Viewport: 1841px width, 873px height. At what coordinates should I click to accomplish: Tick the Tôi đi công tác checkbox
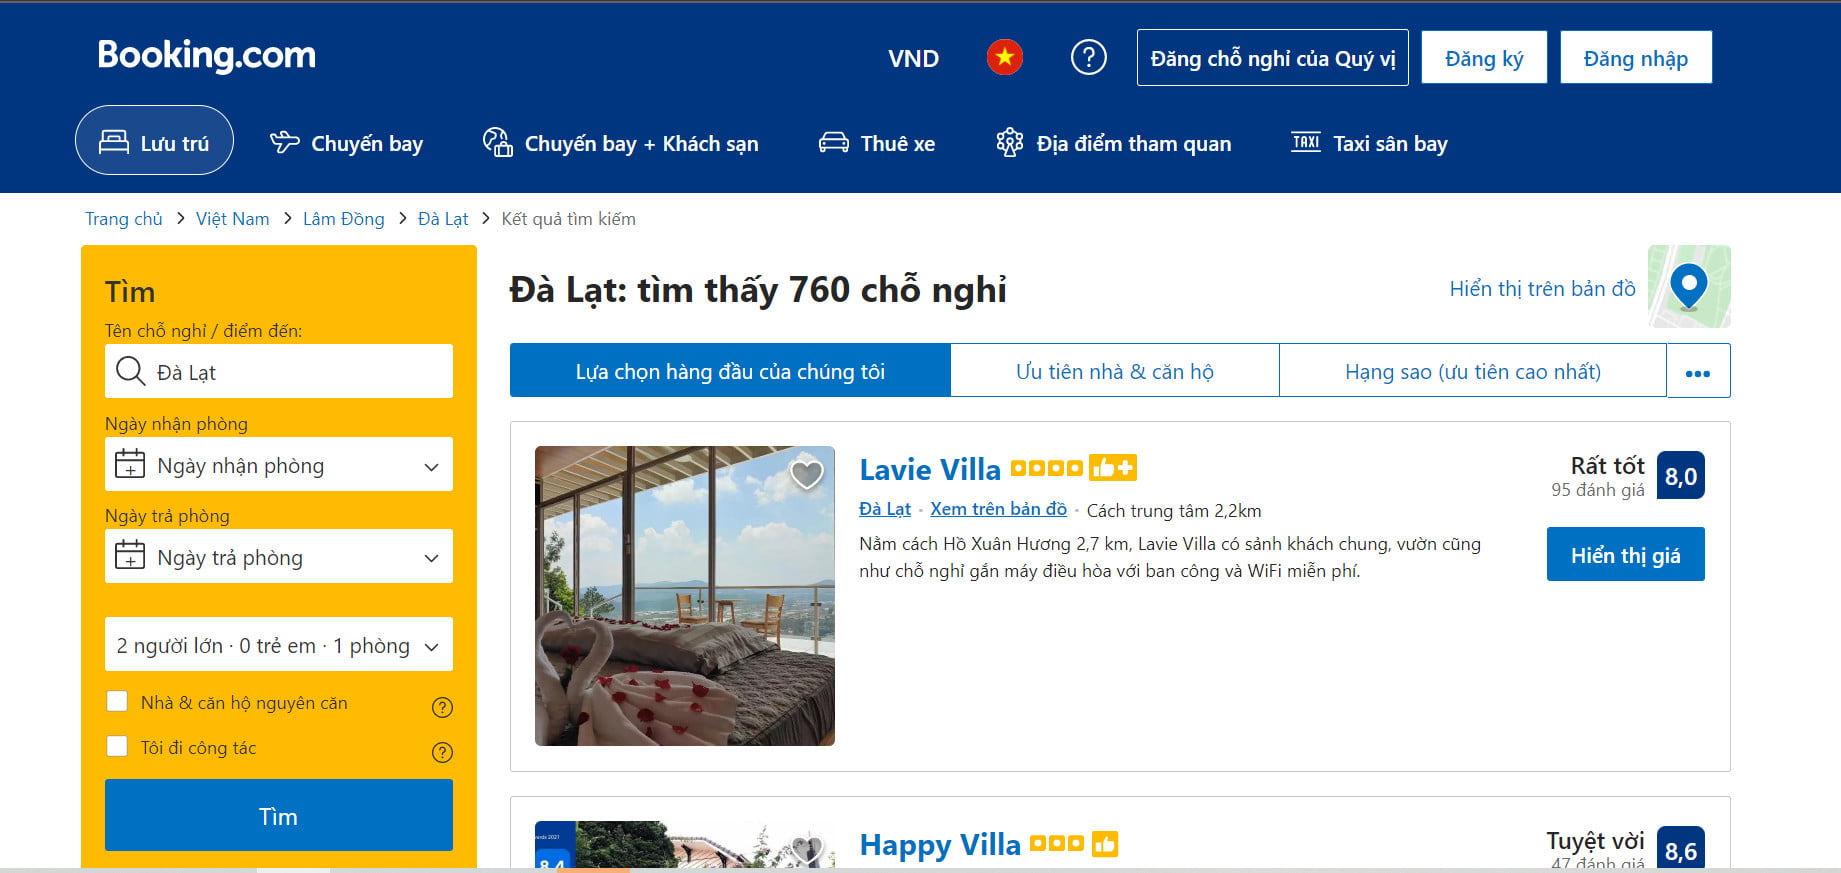117,747
